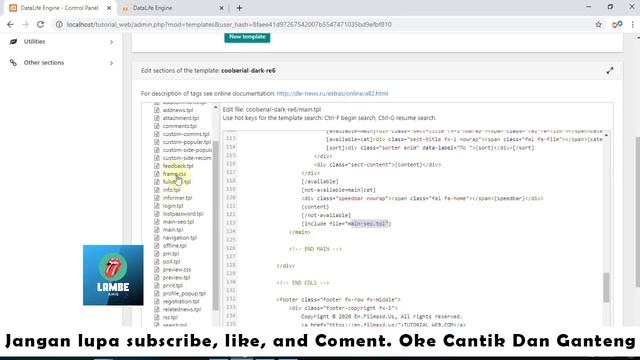Click the file icon beside attachment.tpl
640x360 pixels.
pos(157,118)
